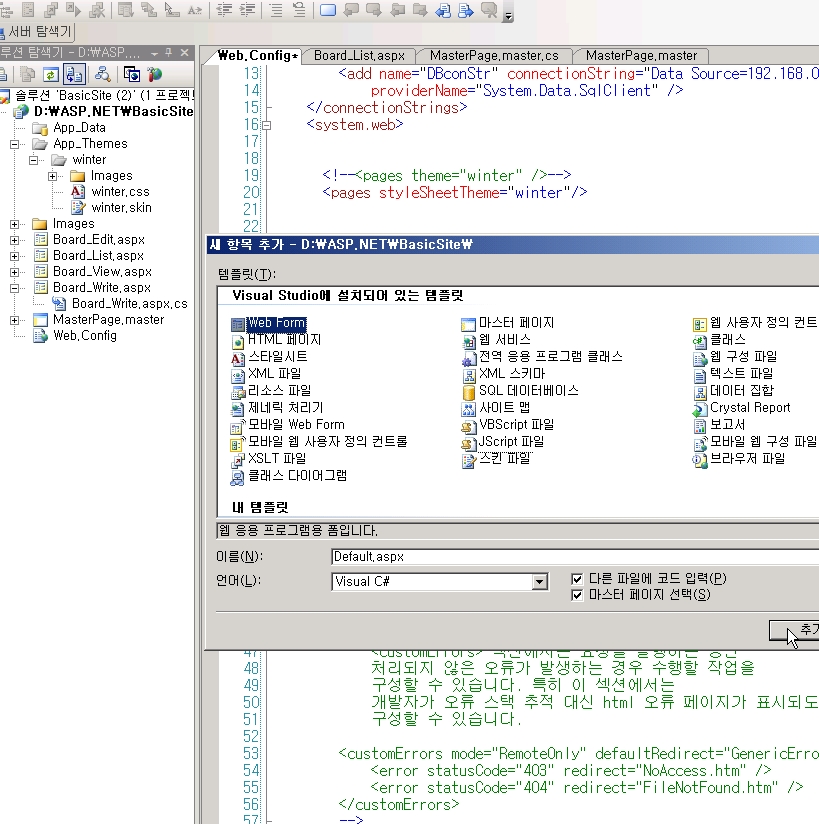819x824 pixels.
Task: Collapse system.web outline region in code
Action: coord(267,125)
